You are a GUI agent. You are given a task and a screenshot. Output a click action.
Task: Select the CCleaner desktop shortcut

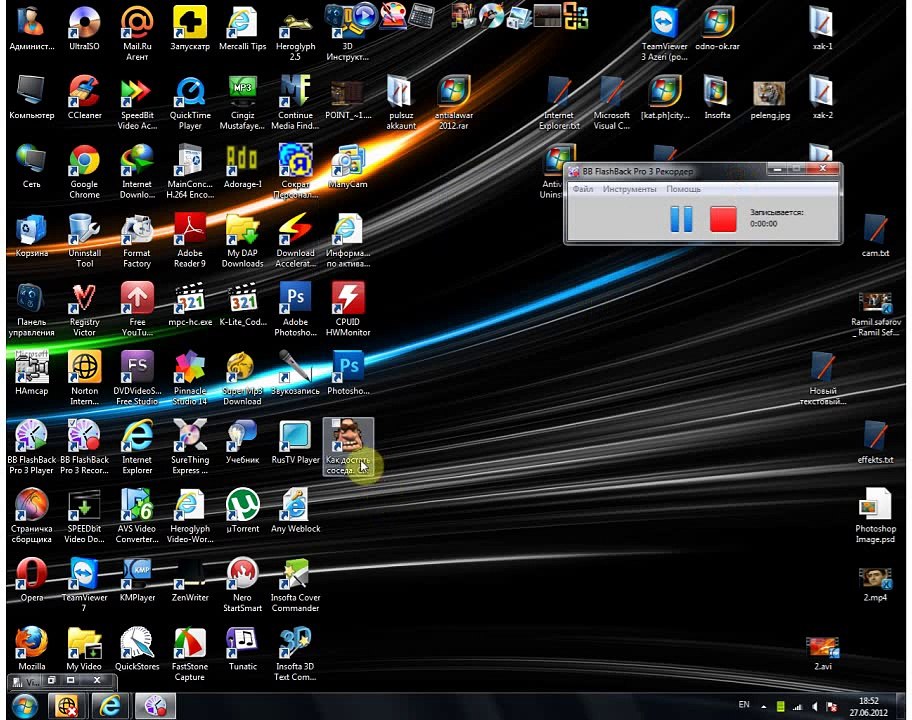(x=84, y=98)
